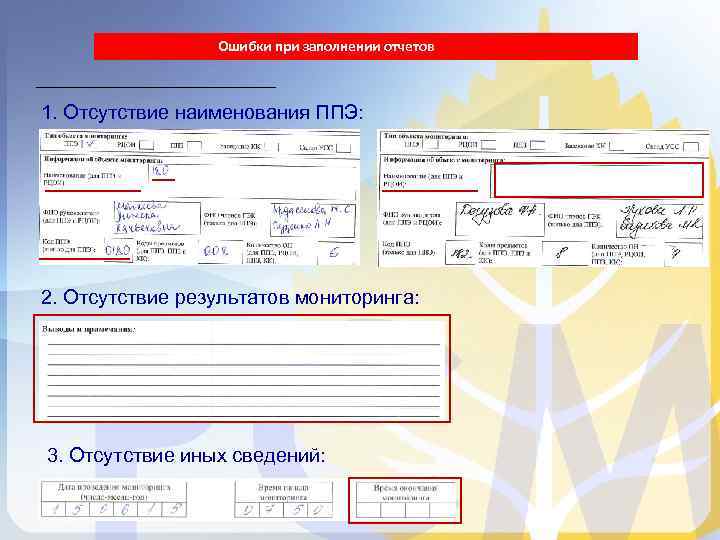This screenshot has width=720, height=540.
Task: Click the first digit cell of Время начала
Action: pyautogui.click(x=247, y=510)
